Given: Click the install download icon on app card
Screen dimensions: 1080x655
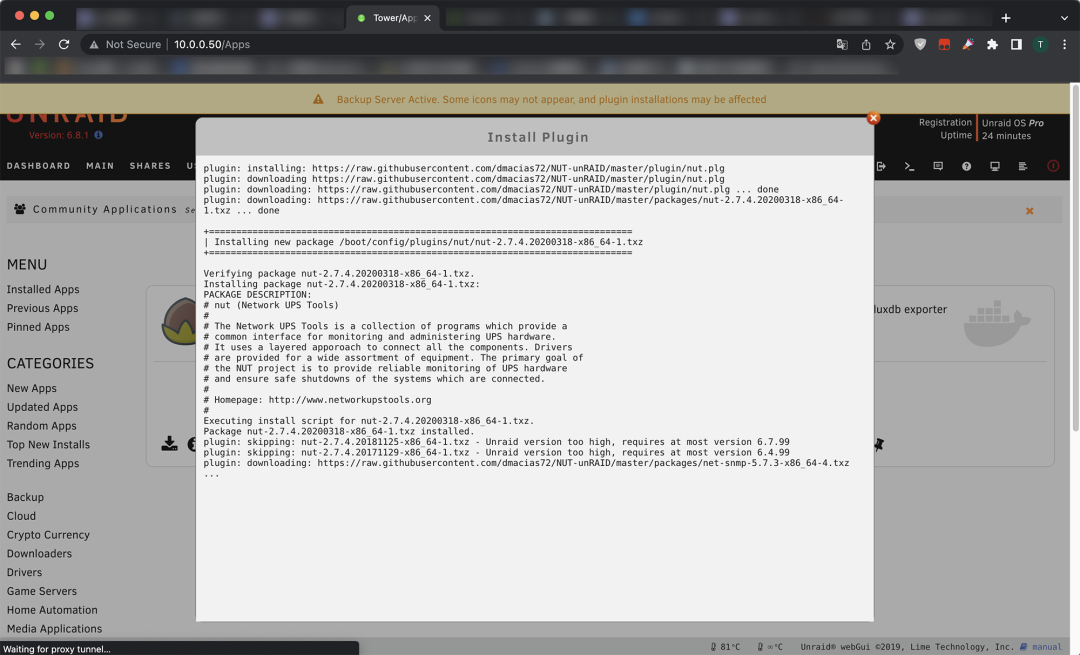Looking at the screenshot, I should pyautogui.click(x=169, y=444).
